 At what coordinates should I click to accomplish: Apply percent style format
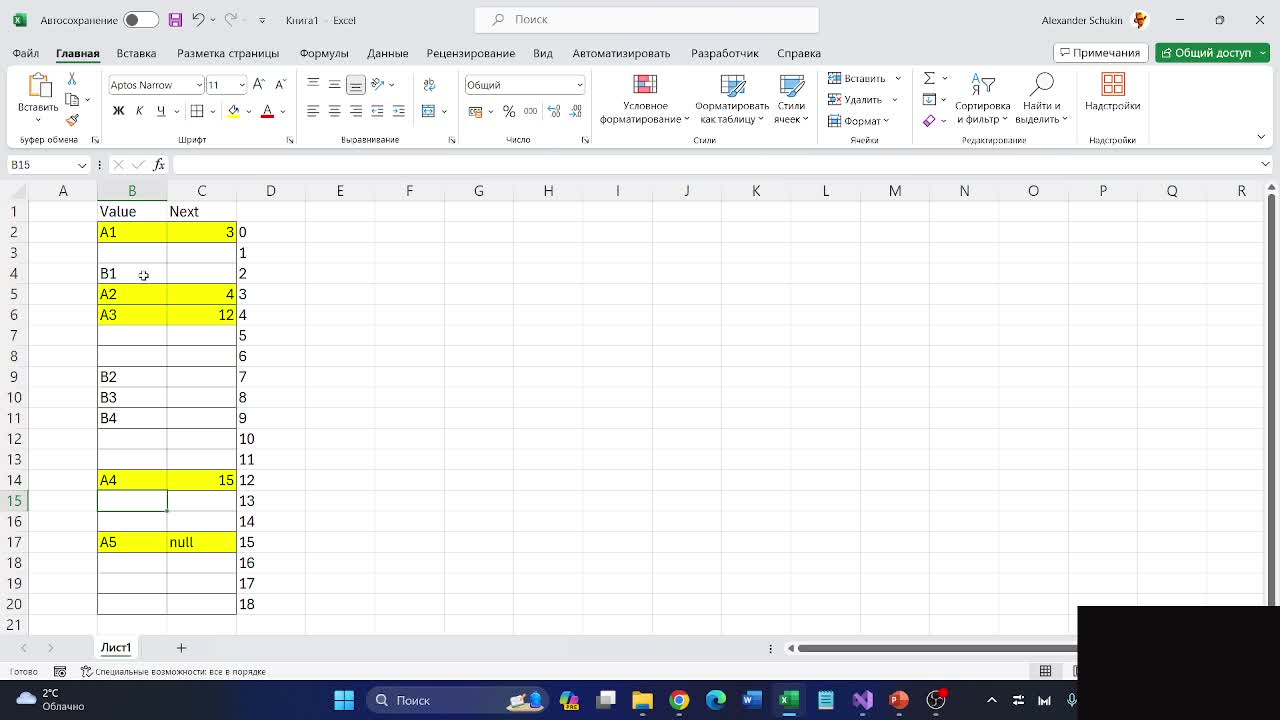click(x=509, y=111)
